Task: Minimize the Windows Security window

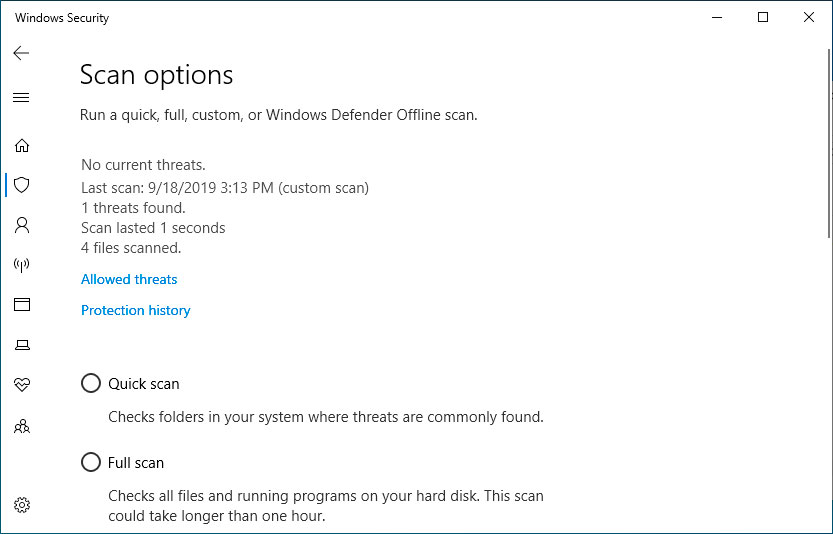Action: coord(717,17)
